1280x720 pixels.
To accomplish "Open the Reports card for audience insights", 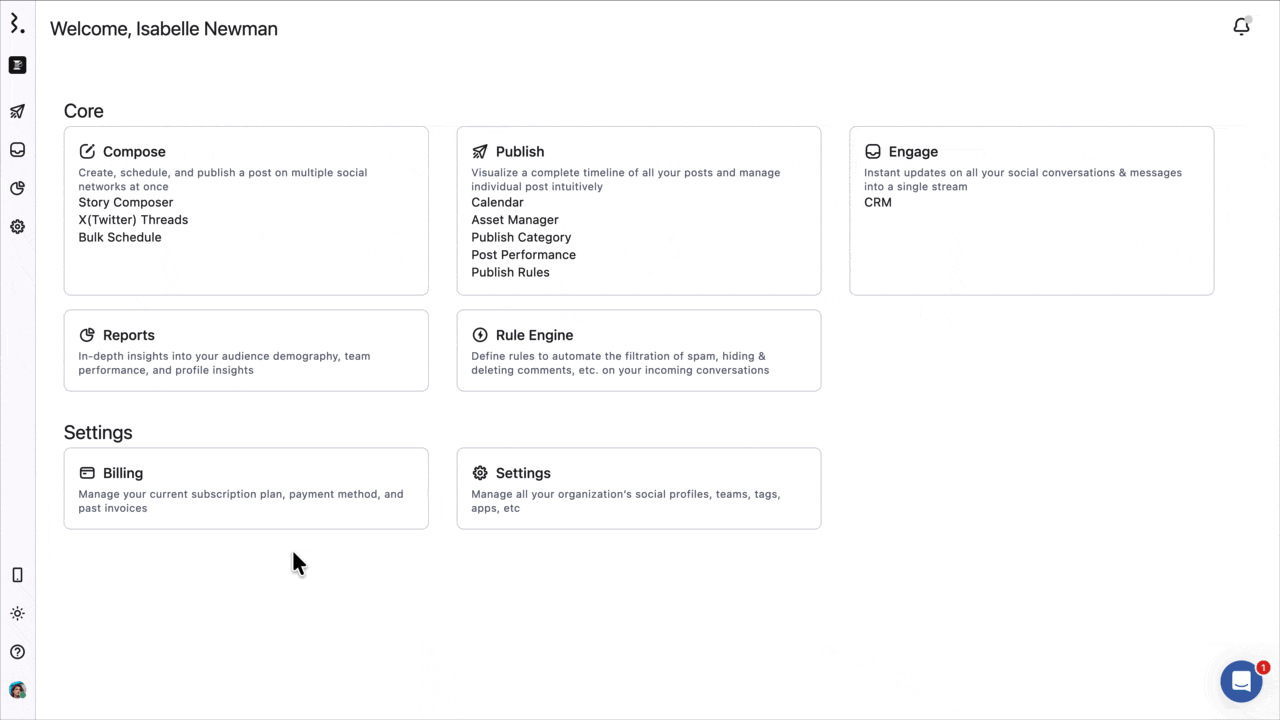I will 246,350.
